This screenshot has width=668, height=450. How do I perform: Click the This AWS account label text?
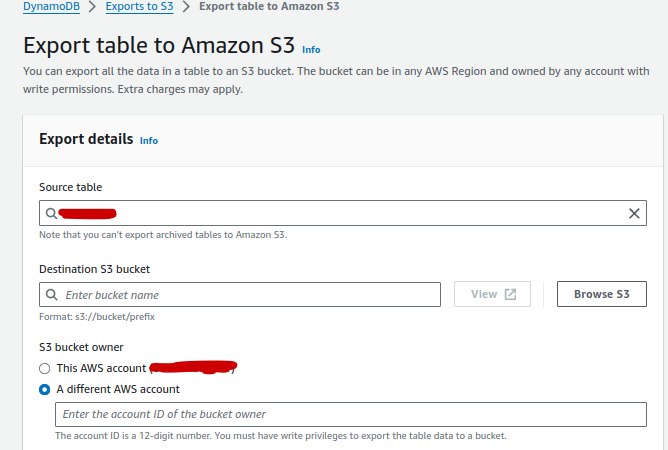click(x=101, y=368)
